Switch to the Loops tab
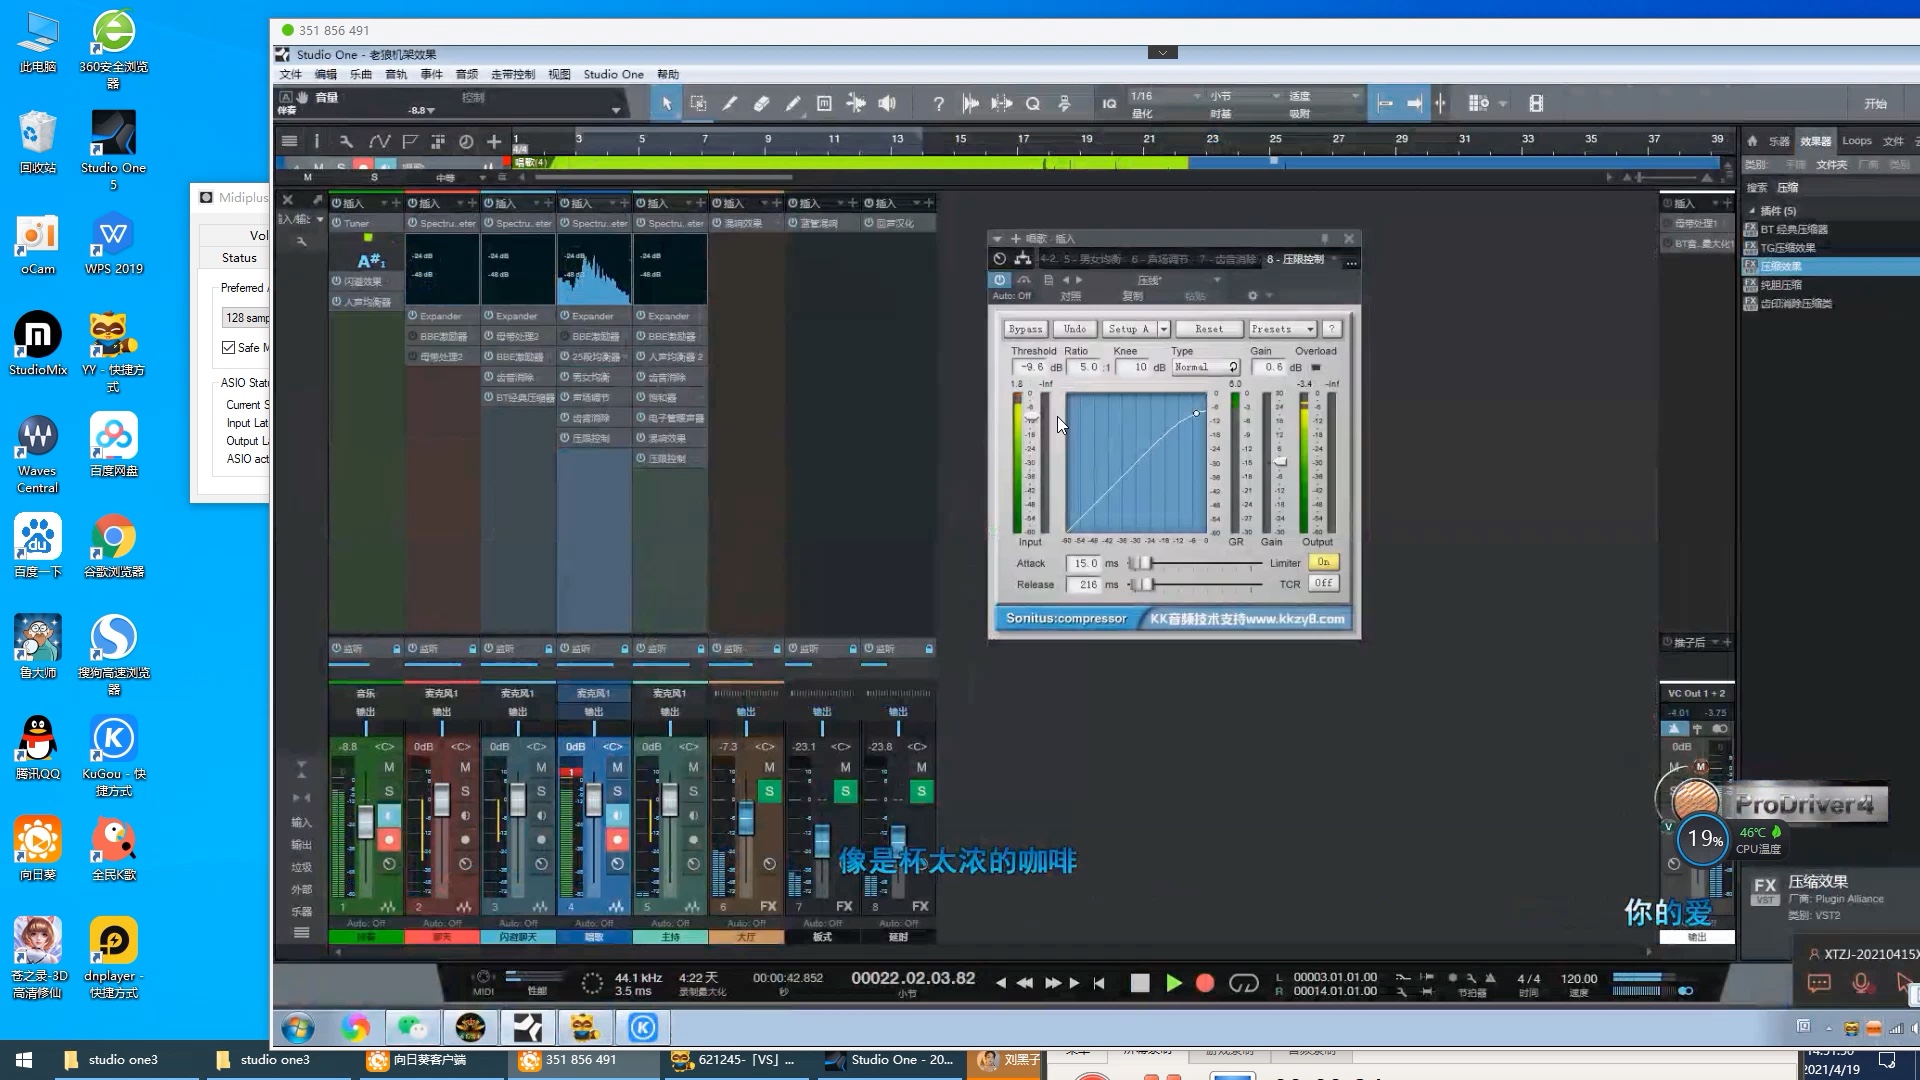Image resolution: width=1920 pixels, height=1080 pixels. (x=1856, y=140)
